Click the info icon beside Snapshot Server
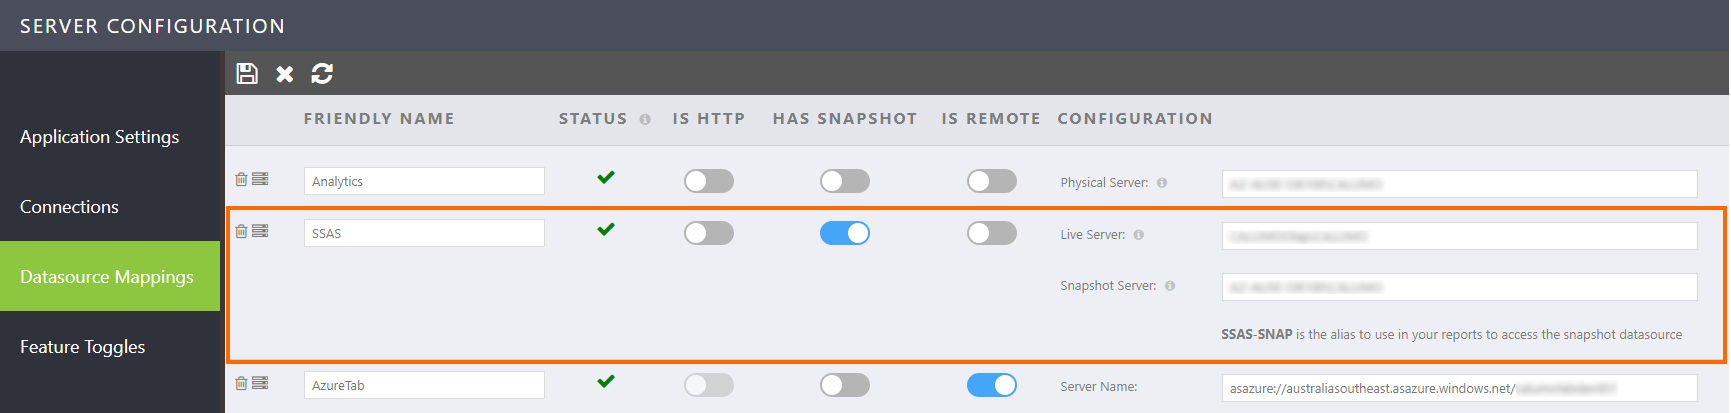 [x=1170, y=286]
